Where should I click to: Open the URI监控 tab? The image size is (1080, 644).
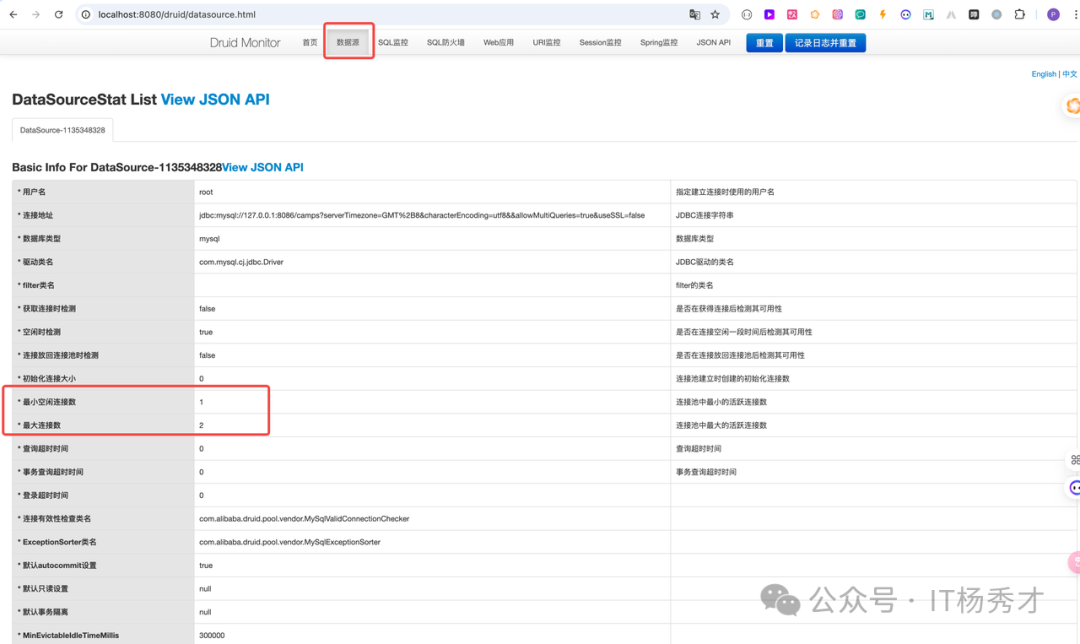(546, 43)
